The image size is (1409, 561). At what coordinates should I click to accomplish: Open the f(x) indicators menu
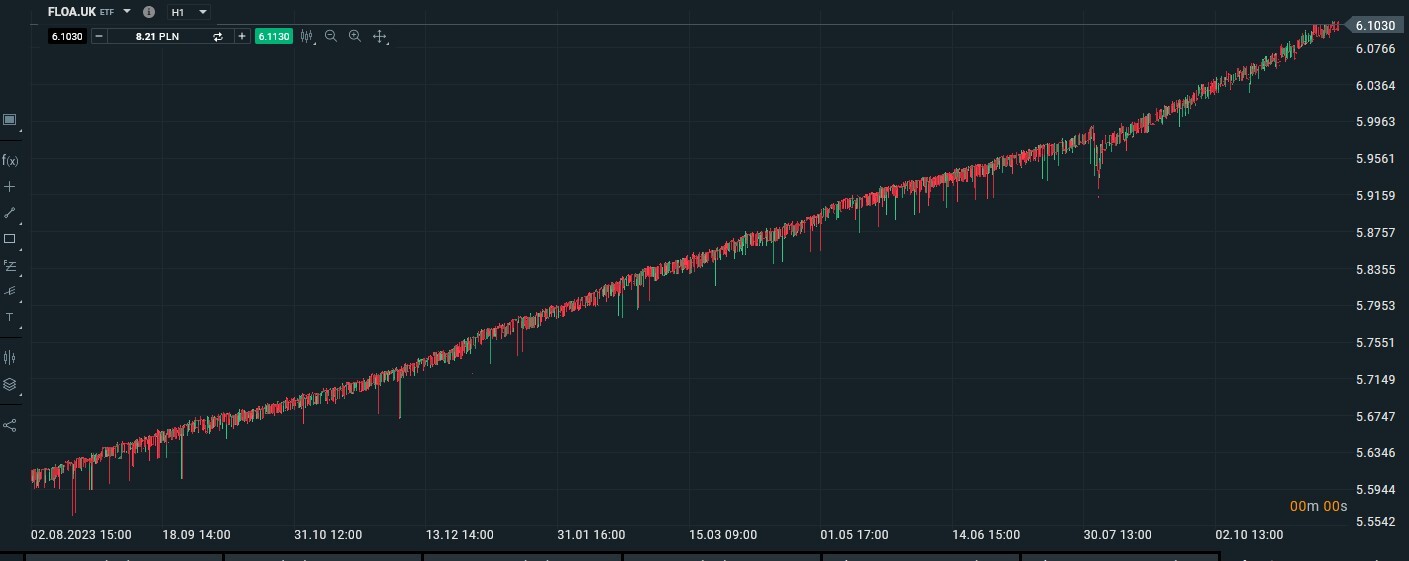pos(10,160)
